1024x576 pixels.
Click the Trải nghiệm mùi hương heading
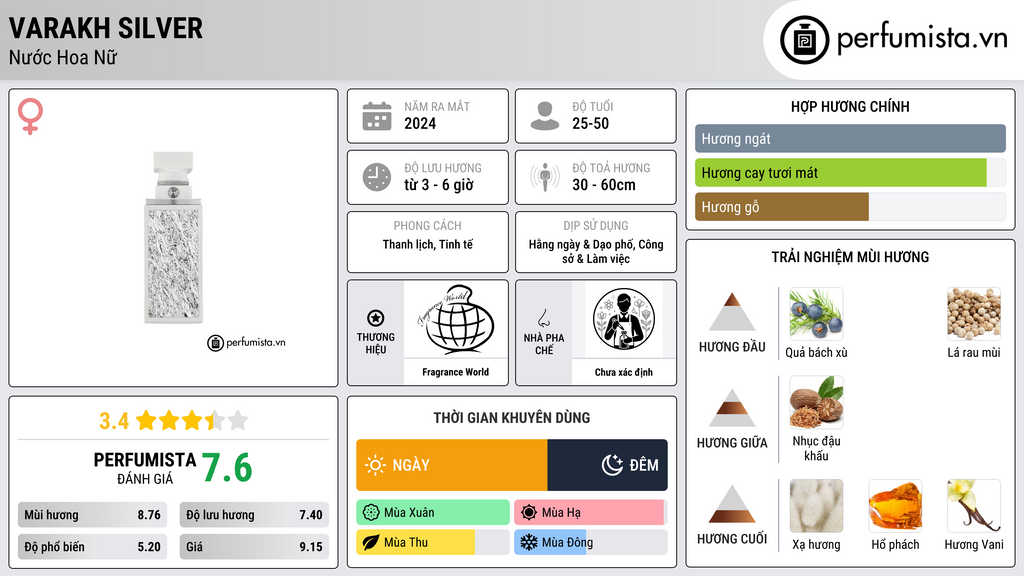(850, 257)
